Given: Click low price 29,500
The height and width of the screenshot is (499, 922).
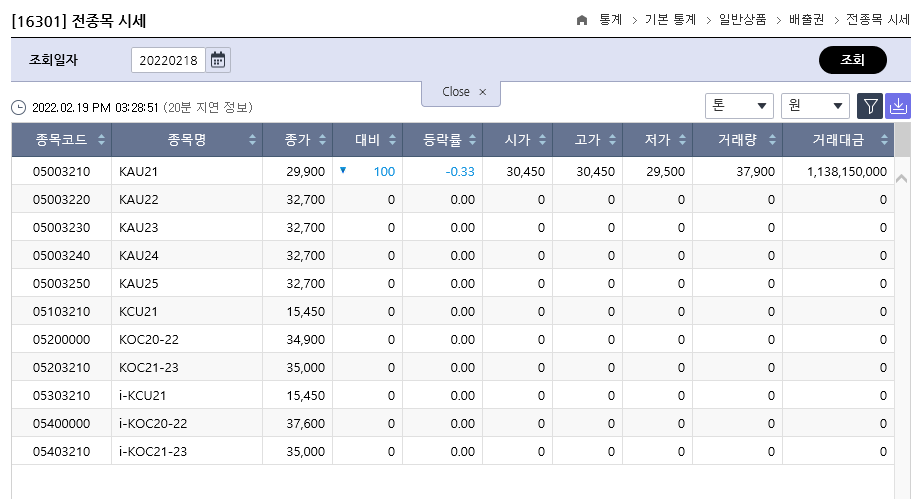Looking at the screenshot, I should pyautogui.click(x=666, y=172).
